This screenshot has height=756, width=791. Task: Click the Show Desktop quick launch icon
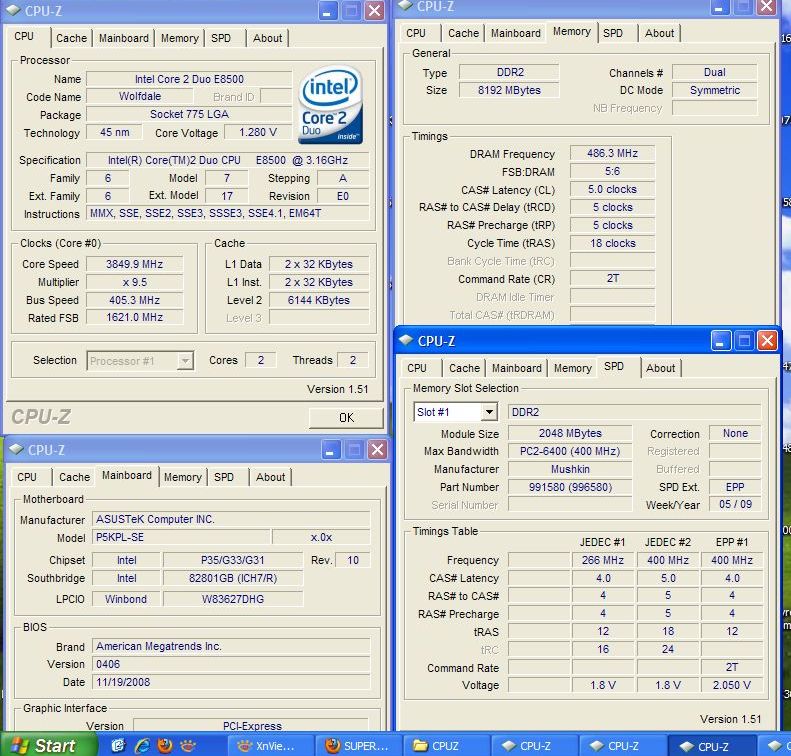point(119,745)
